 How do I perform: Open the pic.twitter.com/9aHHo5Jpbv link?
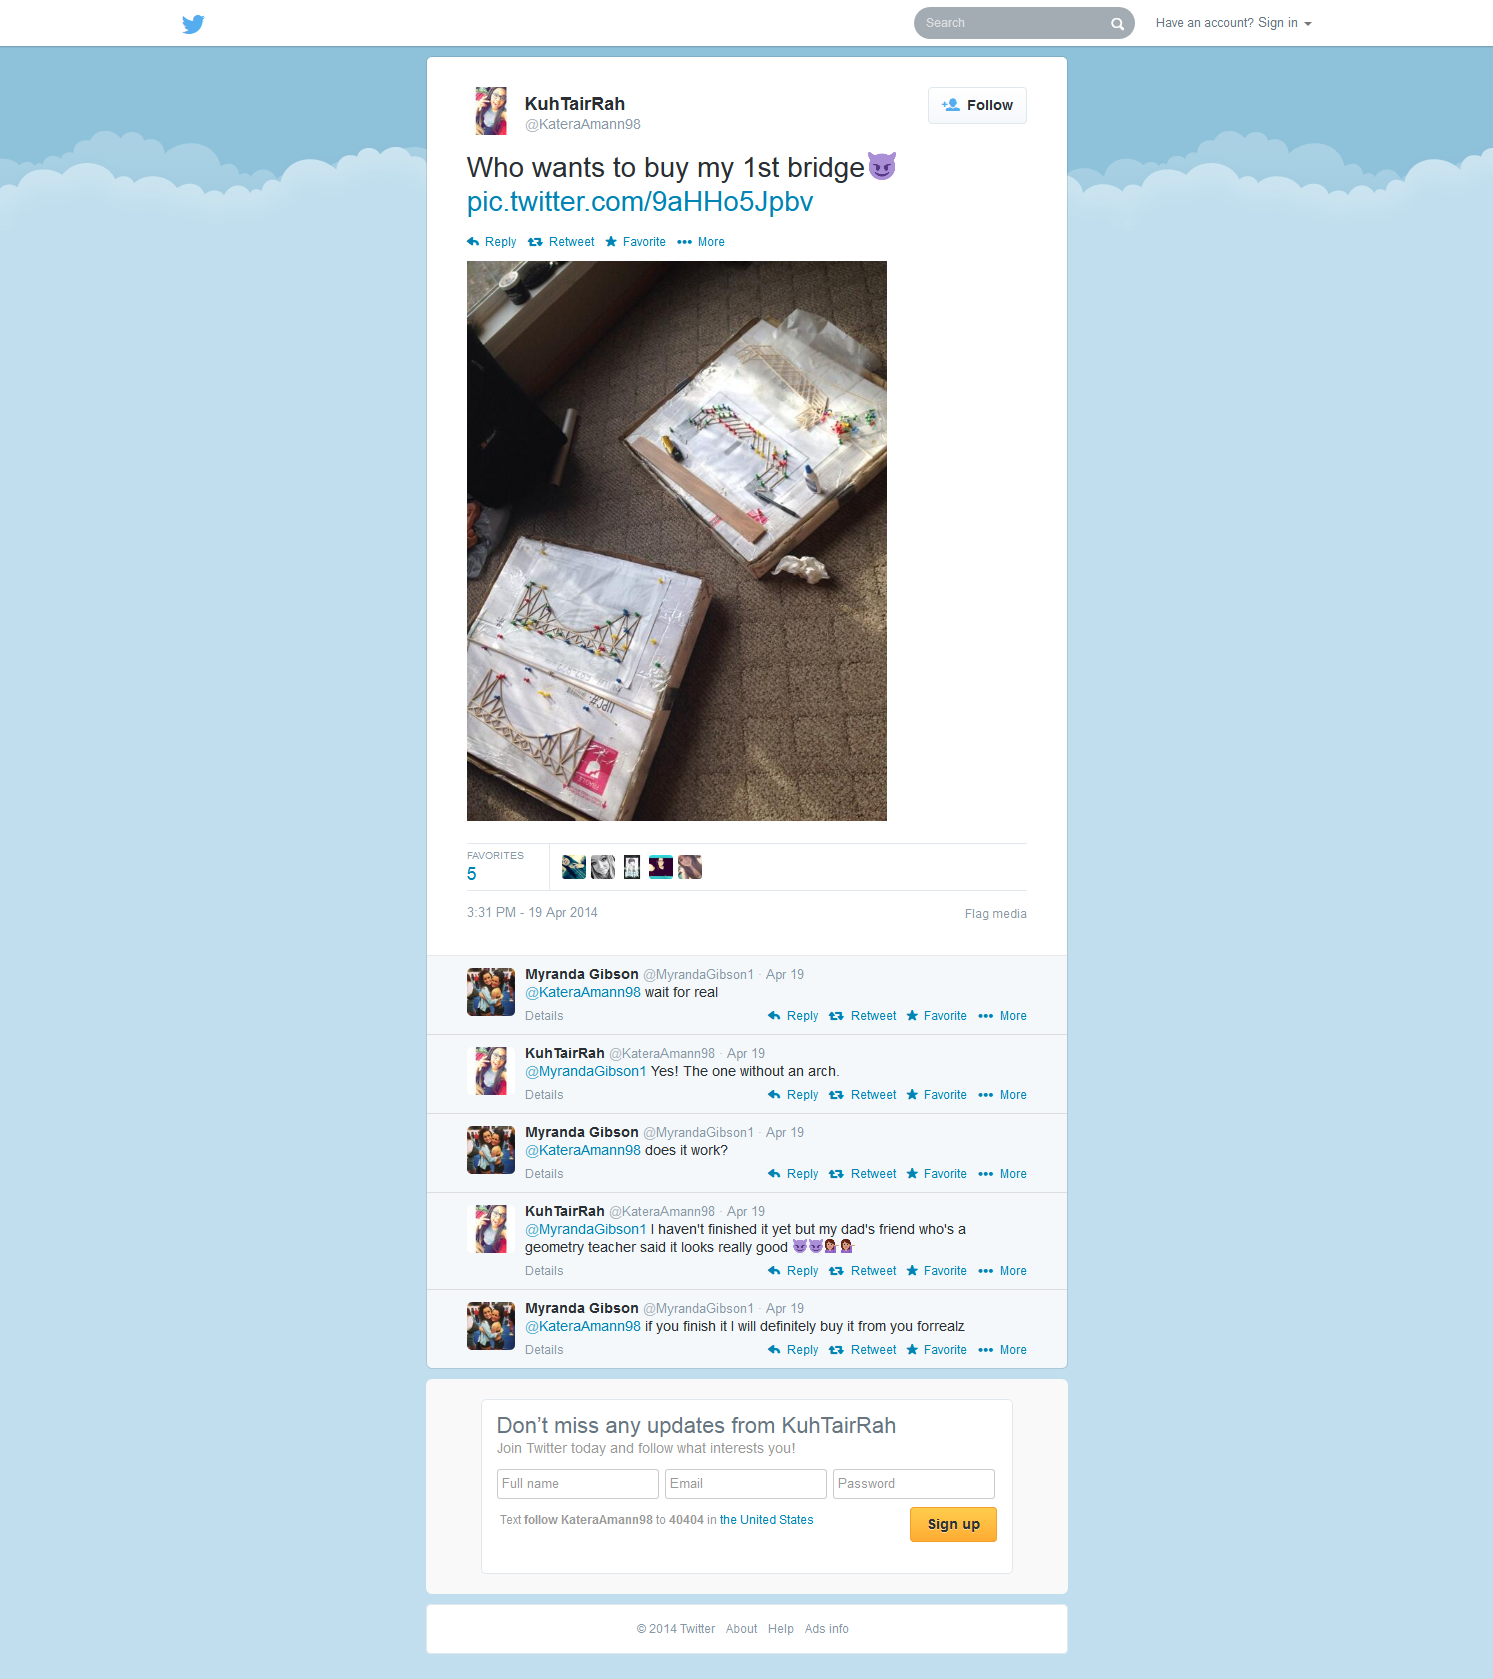point(640,202)
